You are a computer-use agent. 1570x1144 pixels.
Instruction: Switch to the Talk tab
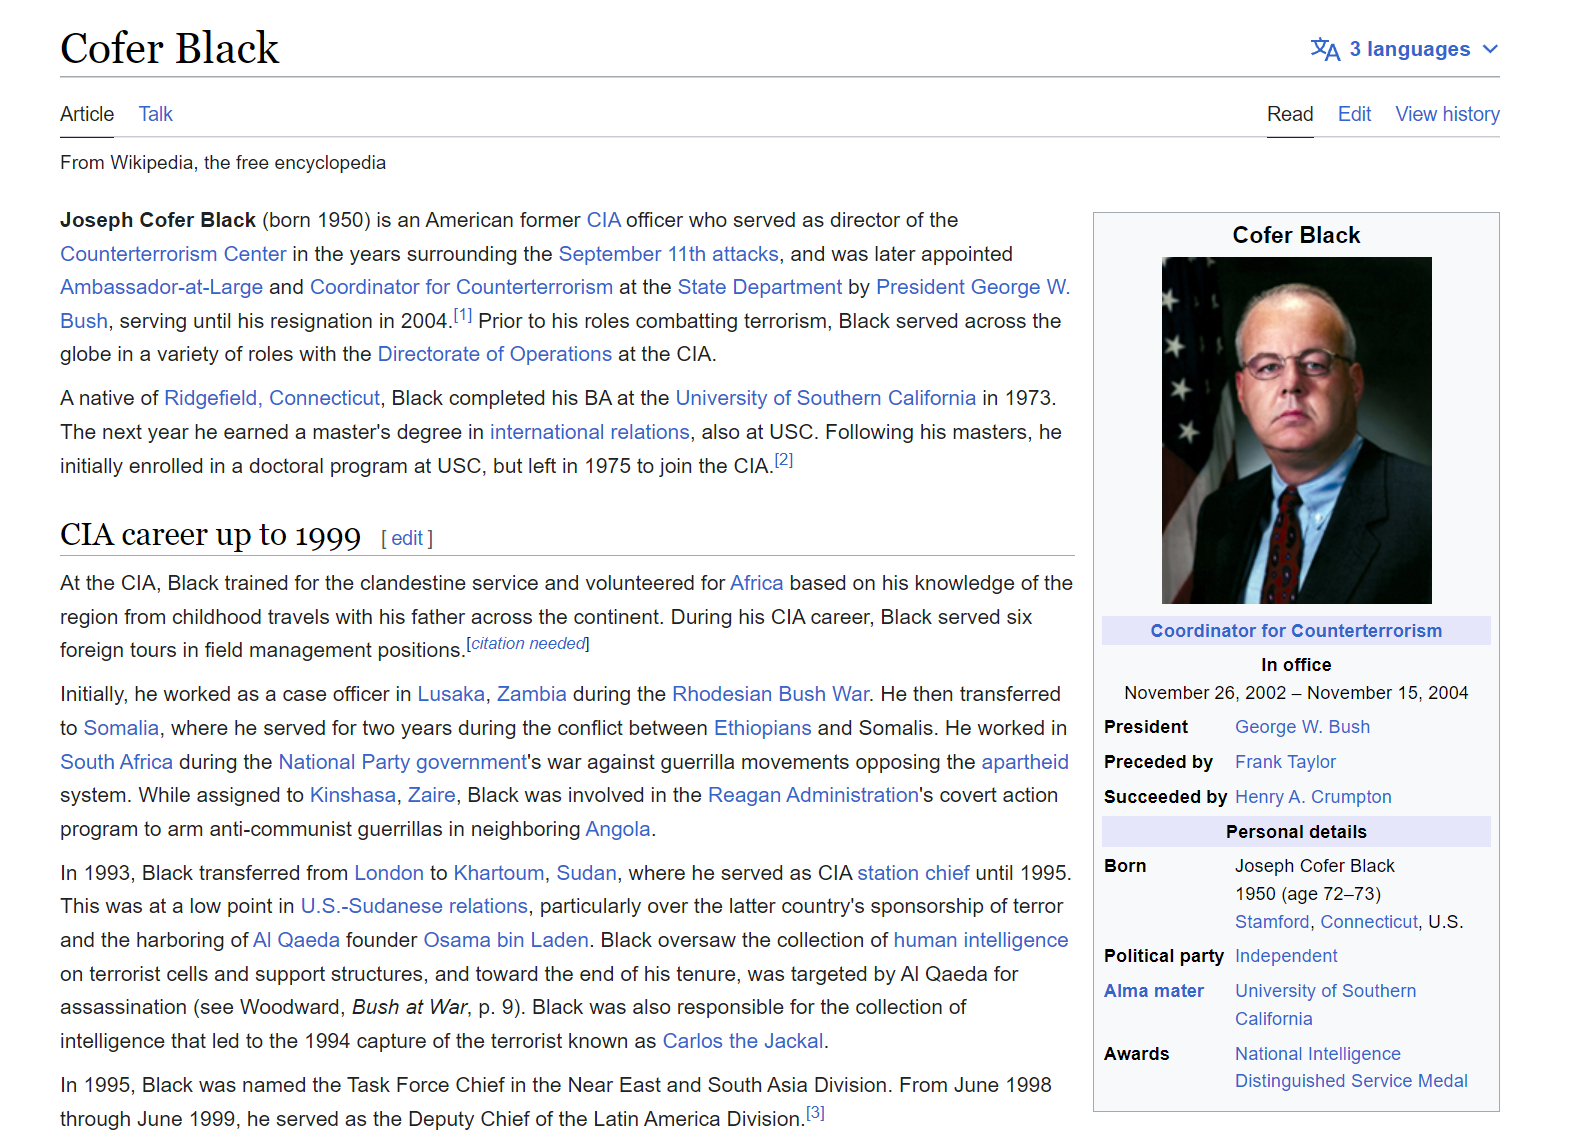click(155, 114)
